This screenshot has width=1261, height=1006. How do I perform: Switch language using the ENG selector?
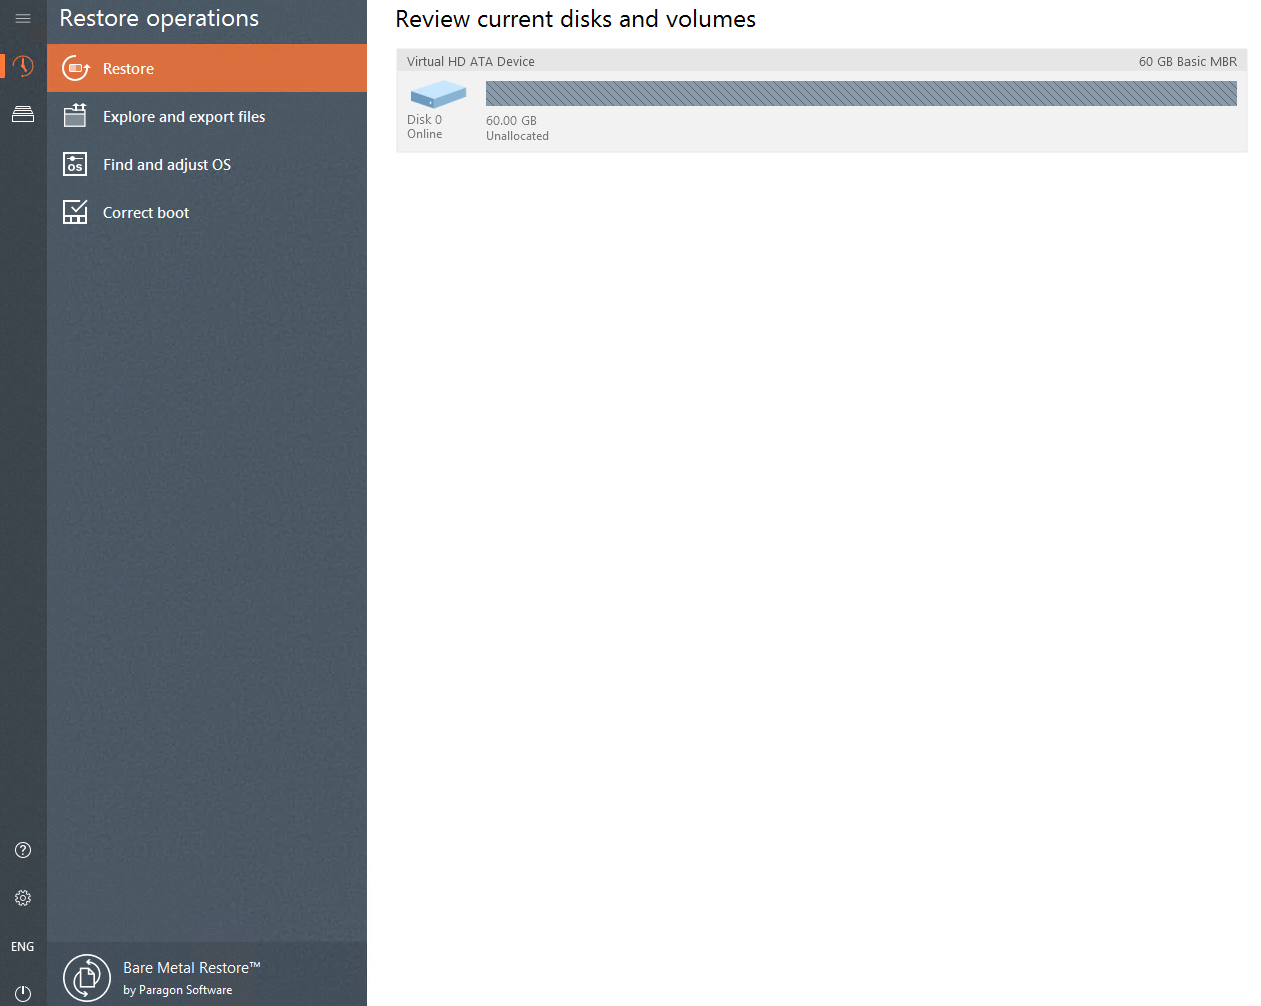23,946
